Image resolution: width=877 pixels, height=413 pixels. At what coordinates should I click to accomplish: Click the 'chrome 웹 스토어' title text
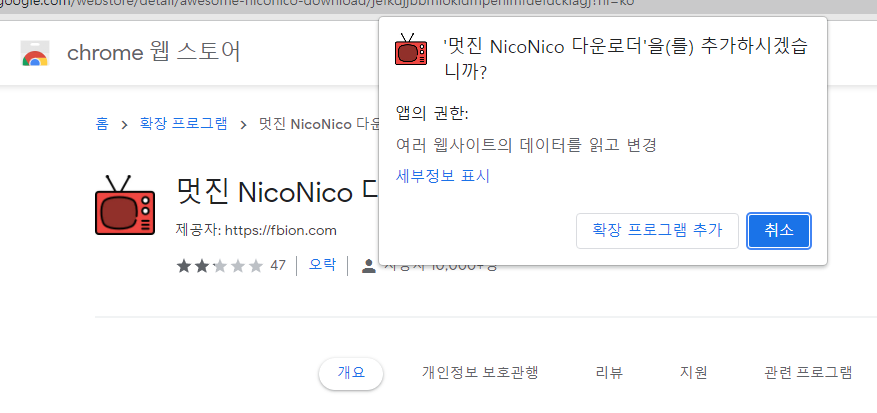[x=154, y=53]
